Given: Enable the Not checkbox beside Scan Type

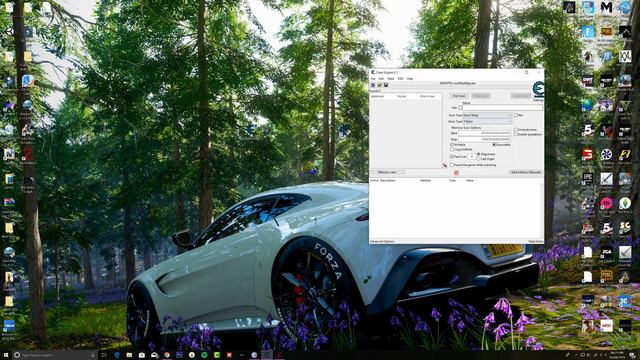Looking at the screenshot, I should pos(516,116).
